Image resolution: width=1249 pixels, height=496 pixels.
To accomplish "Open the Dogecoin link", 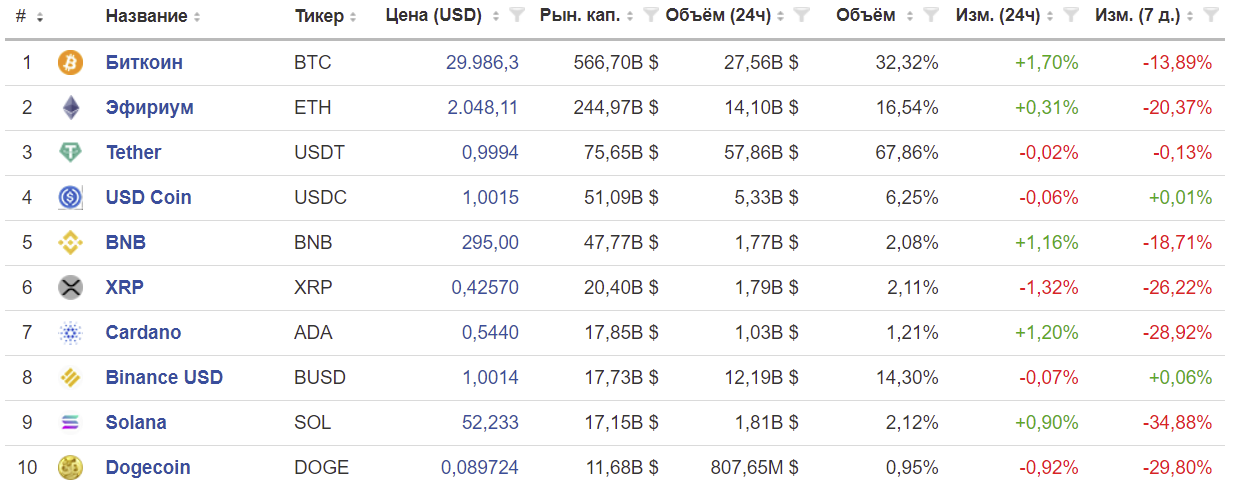I will tap(148, 467).
